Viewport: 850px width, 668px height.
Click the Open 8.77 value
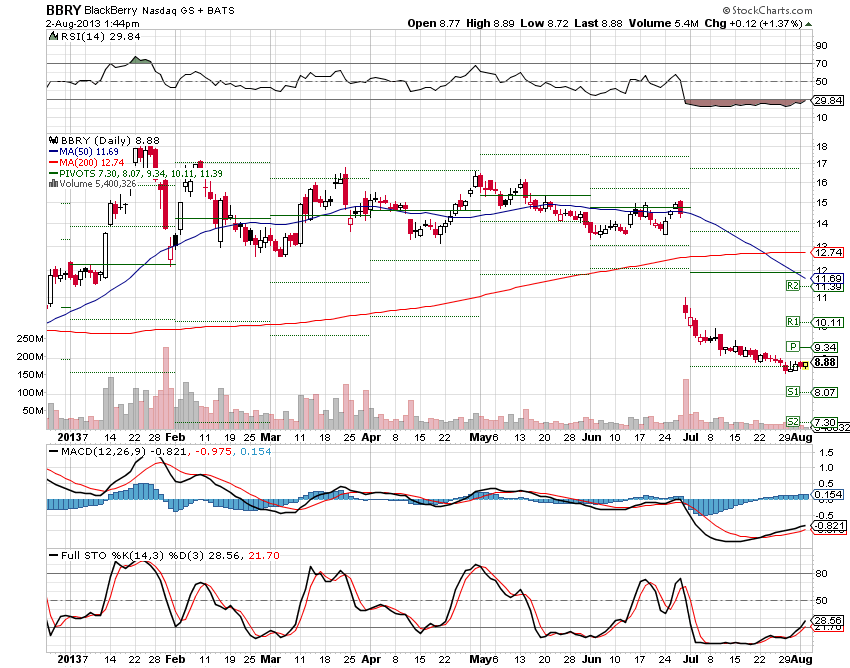point(434,23)
